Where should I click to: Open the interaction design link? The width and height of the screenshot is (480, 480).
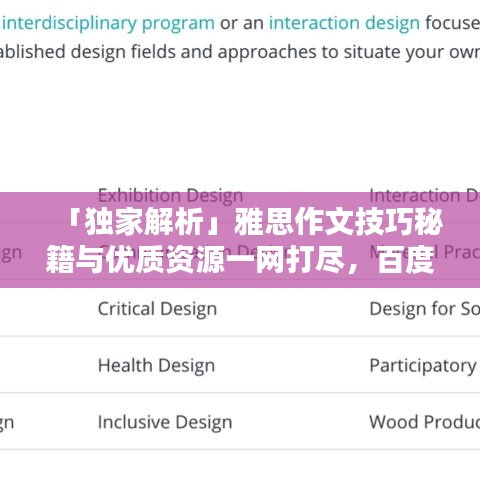(344, 24)
